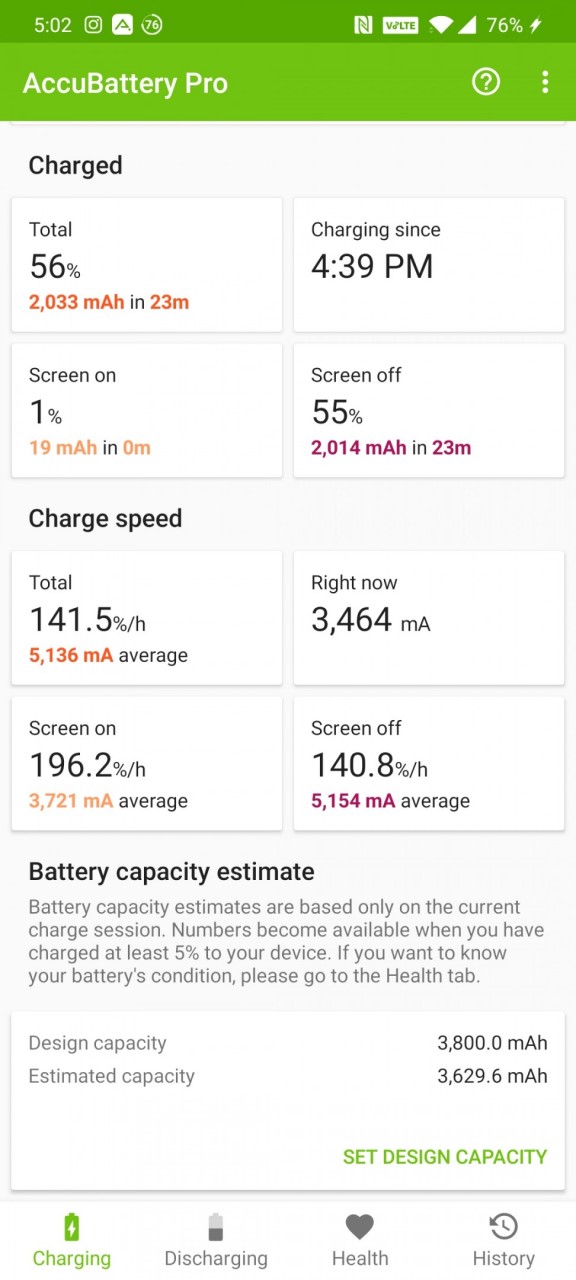Tap the Instagram notification icon in status bar
This screenshot has height=1280, width=576.
pyautogui.click(x=93, y=25)
